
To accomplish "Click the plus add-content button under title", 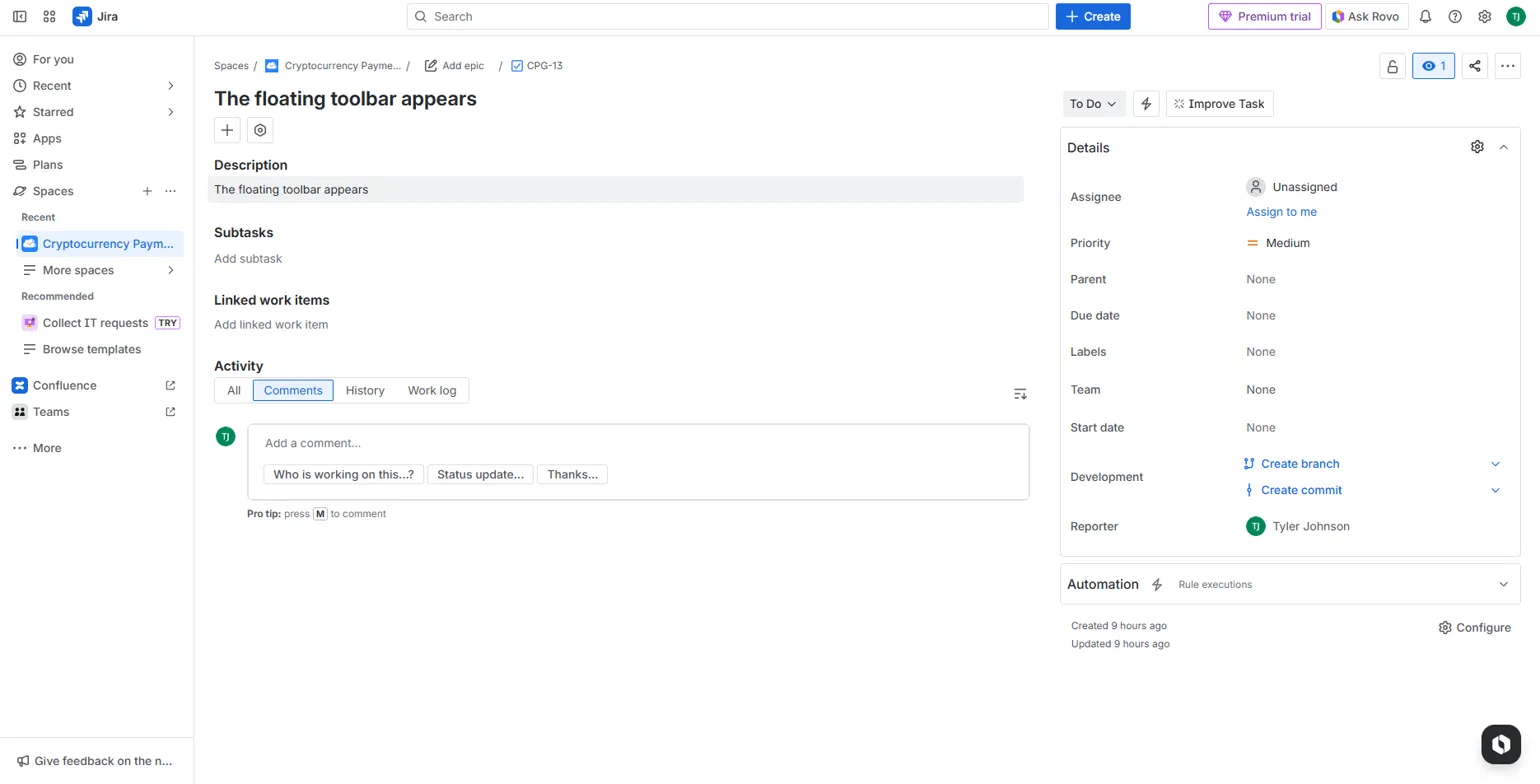I will pyautogui.click(x=227, y=130).
